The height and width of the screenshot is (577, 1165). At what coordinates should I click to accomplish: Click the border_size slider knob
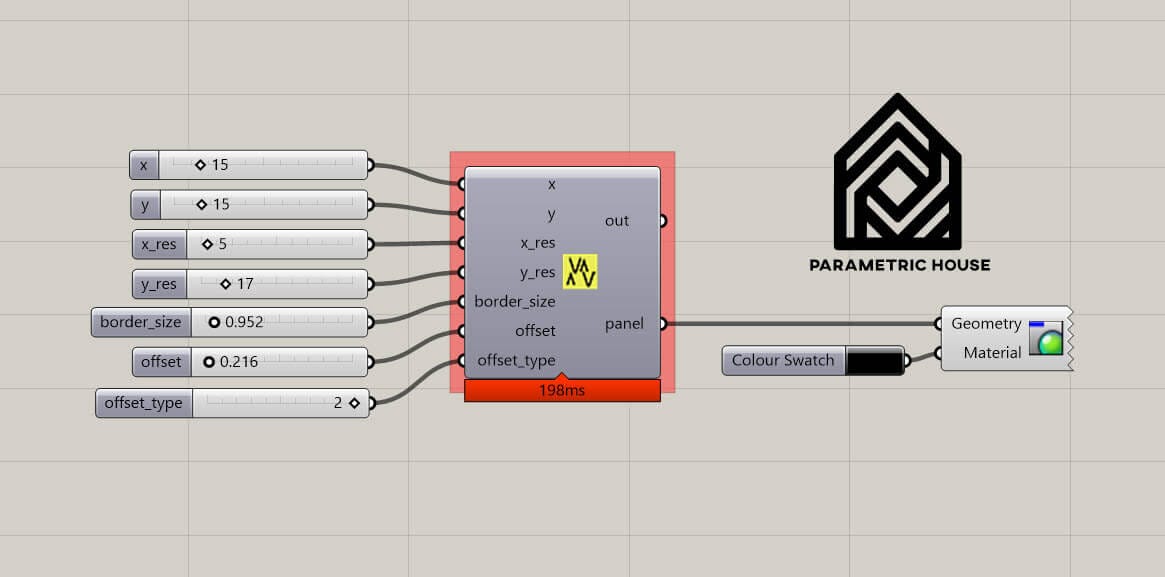[x=214, y=323]
